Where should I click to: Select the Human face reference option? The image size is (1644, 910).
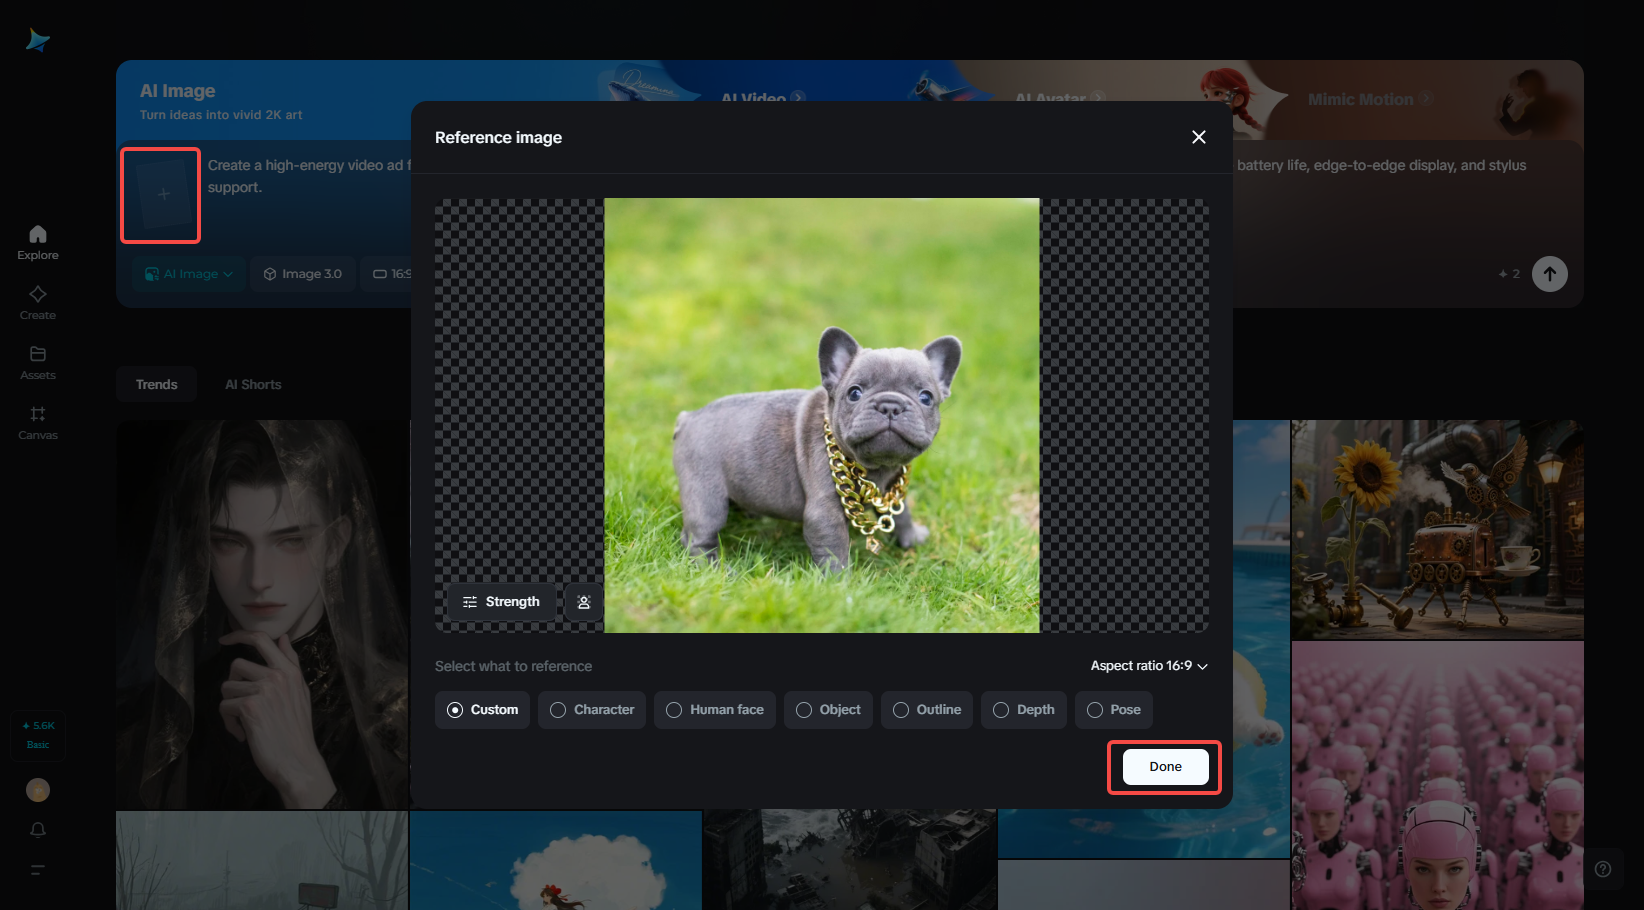[714, 709]
